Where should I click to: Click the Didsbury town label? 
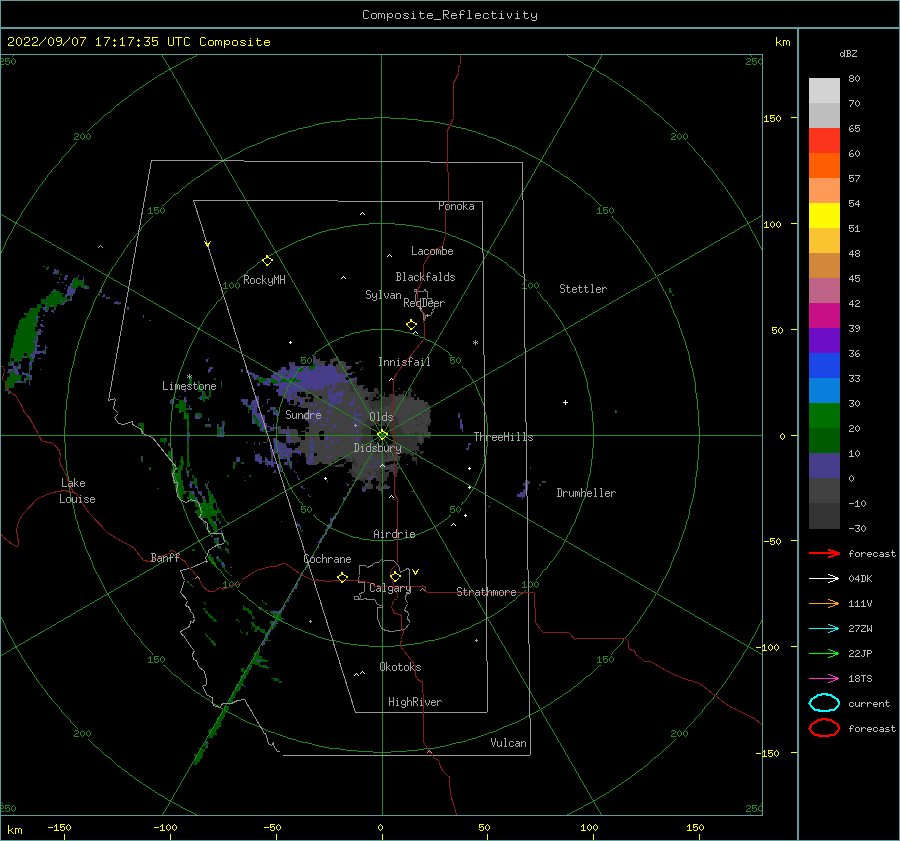click(378, 448)
